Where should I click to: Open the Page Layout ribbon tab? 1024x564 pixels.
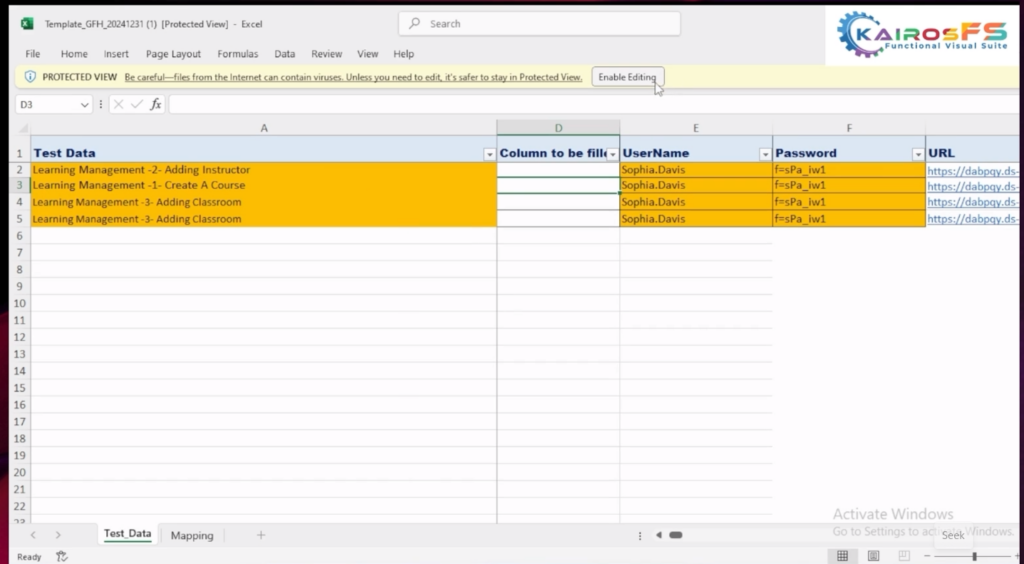coord(173,54)
